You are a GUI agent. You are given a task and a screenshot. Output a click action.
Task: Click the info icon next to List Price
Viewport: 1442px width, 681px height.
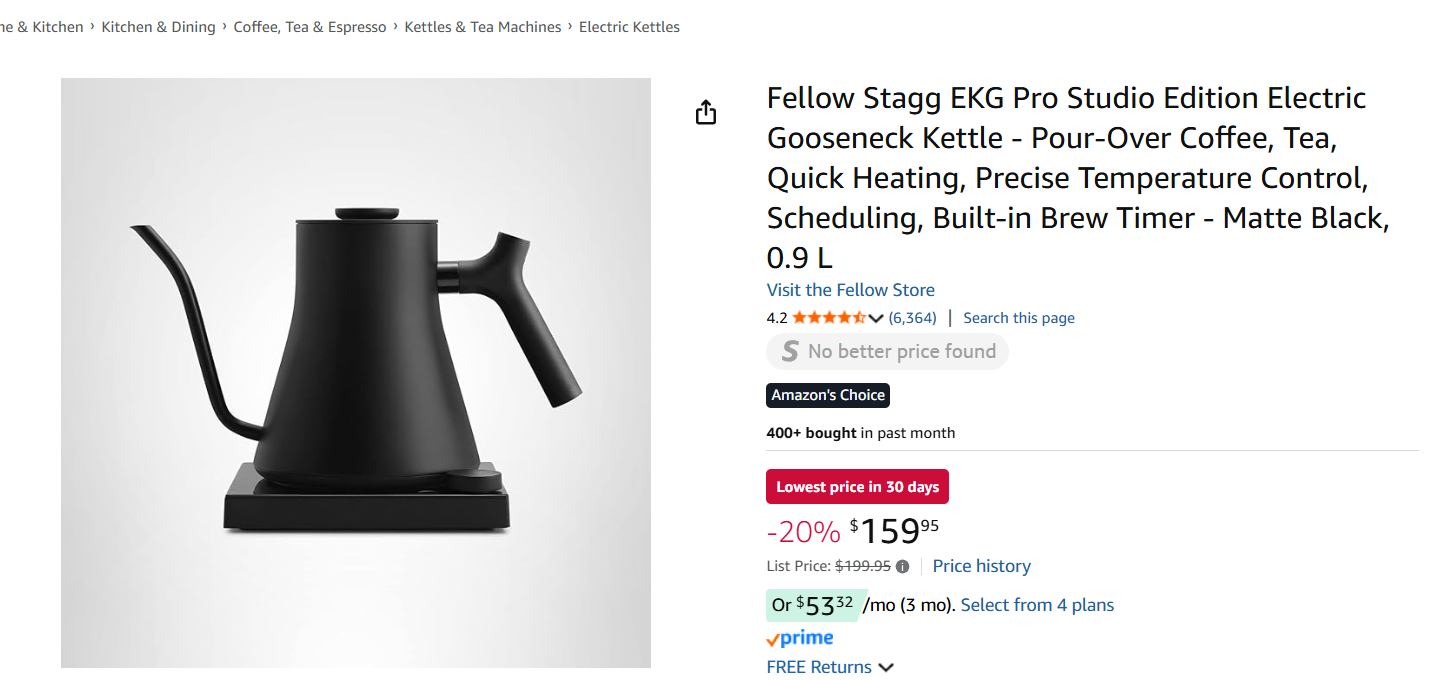(x=902, y=566)
